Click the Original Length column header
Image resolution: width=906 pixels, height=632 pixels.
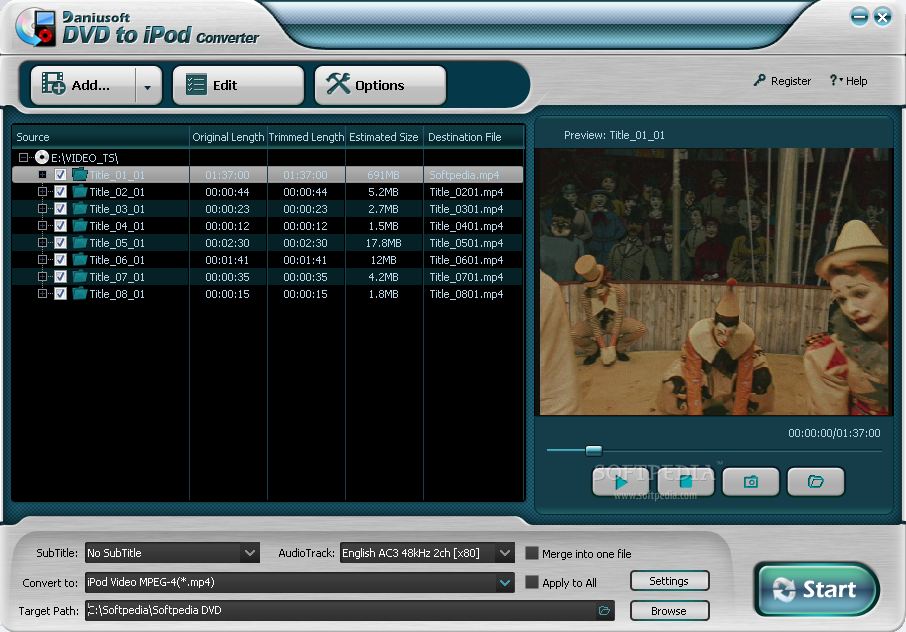coord(228,137)
